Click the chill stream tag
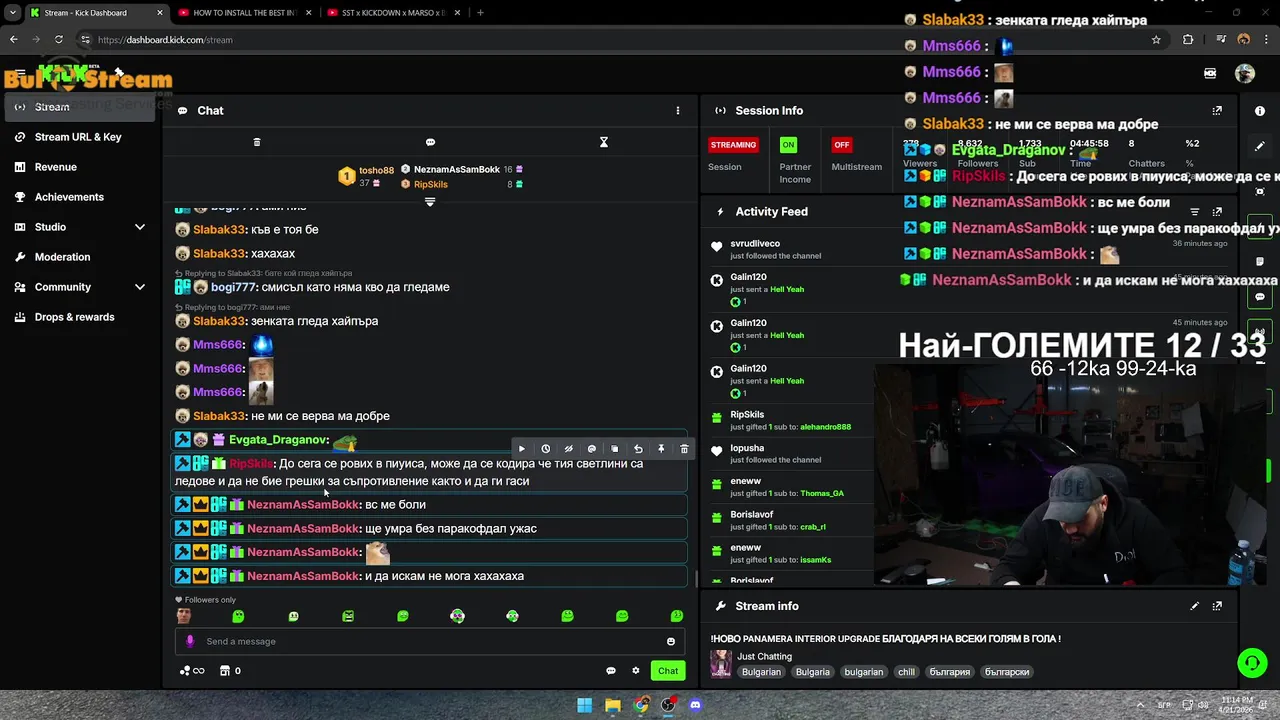Screen dimensions: 1280x720 906,672
